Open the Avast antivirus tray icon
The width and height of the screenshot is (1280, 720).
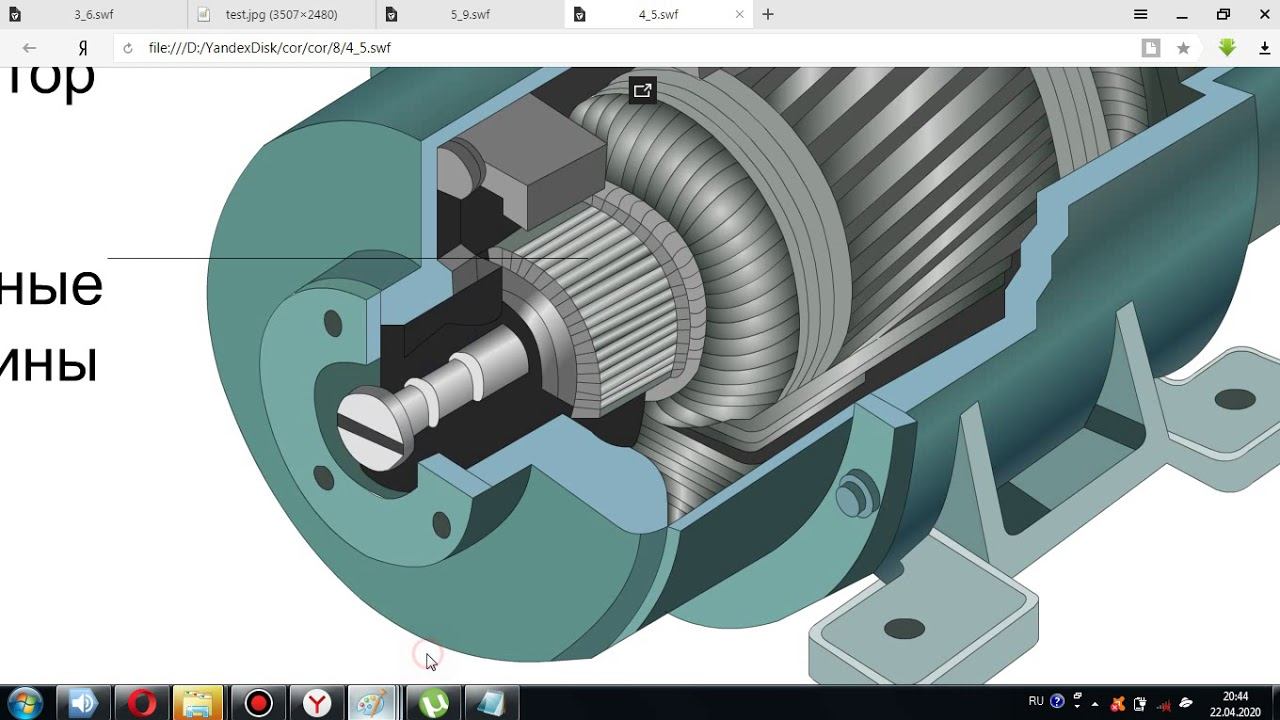click(x=1118, y=703)
